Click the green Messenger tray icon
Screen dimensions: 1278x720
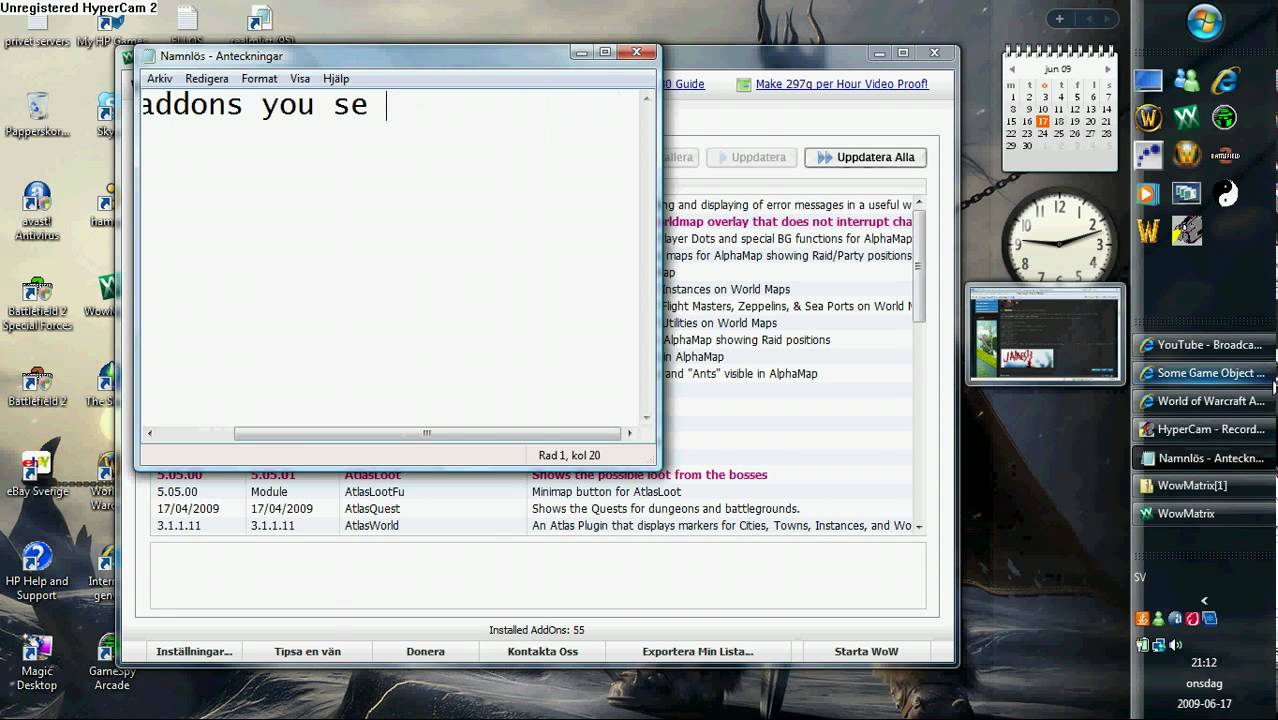point(1158,619)
